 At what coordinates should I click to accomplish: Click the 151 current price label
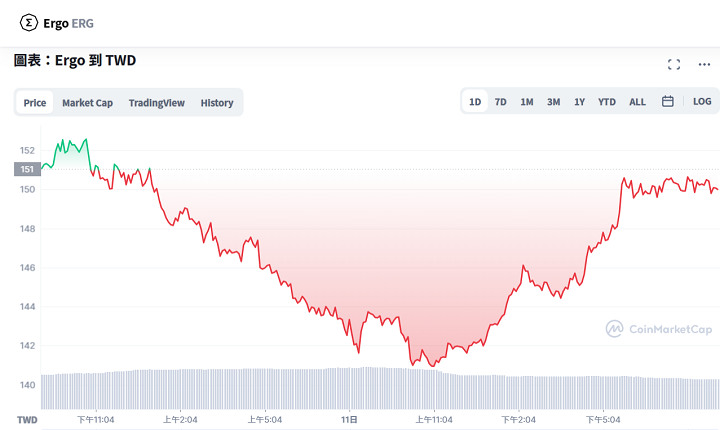[x=28, y=169]
